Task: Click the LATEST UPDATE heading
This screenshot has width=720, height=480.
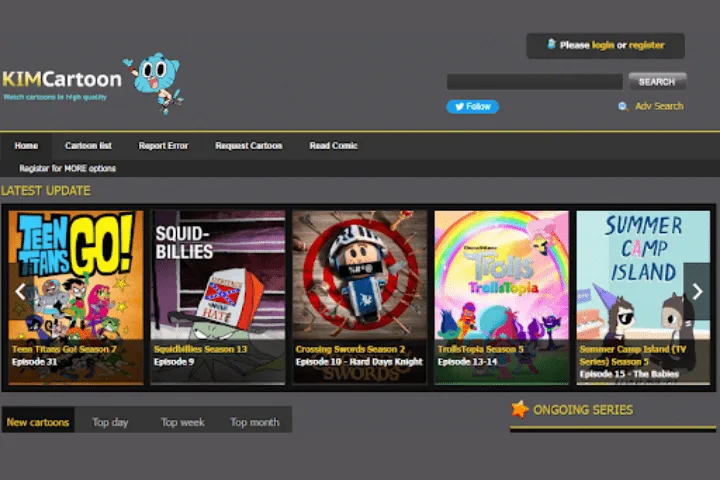Action: [x=45, y=191]
